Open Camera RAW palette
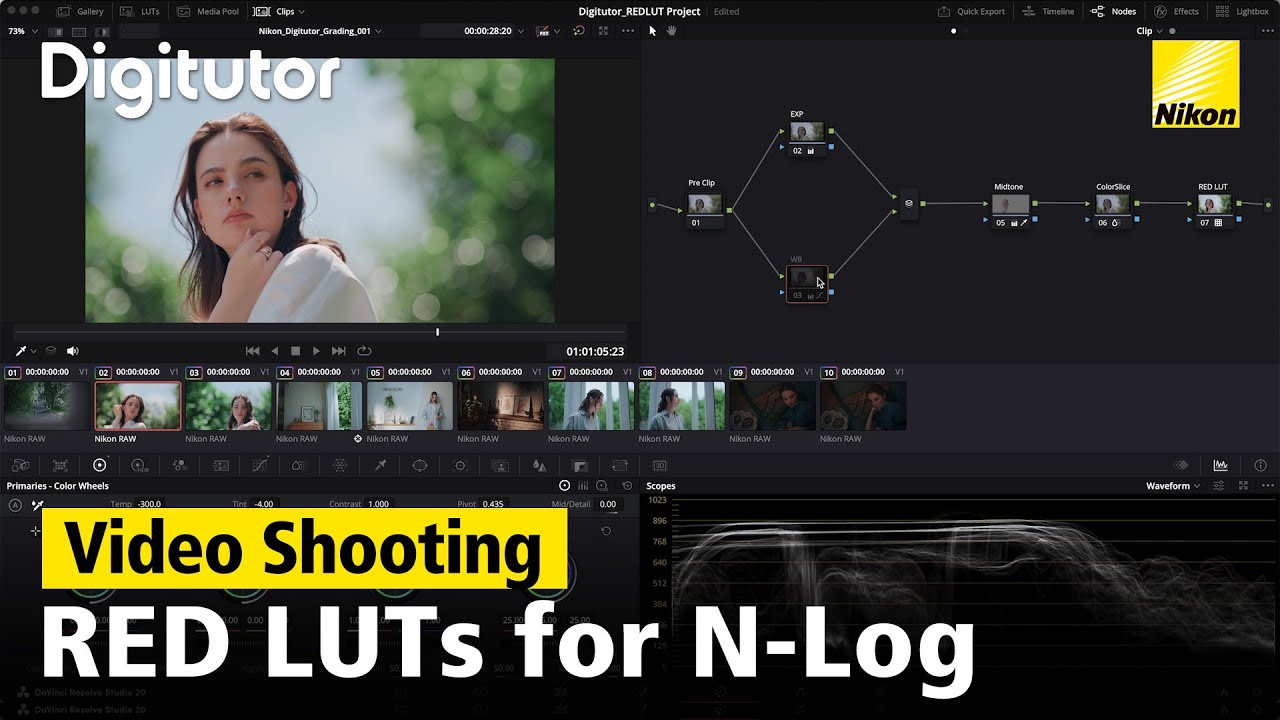This screenshot has width=1280, height=720. [20, 465]
